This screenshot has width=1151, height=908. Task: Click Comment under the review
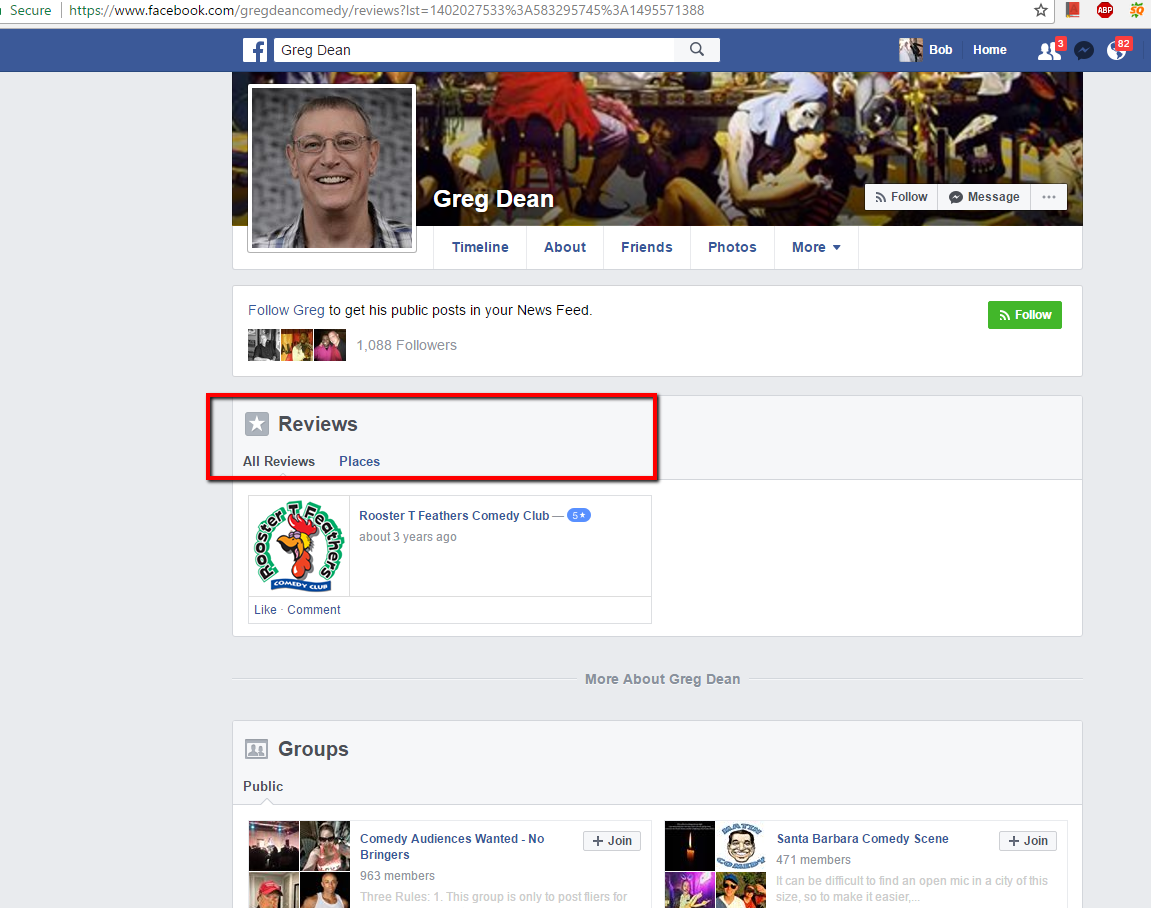click(x=313, y=609)
